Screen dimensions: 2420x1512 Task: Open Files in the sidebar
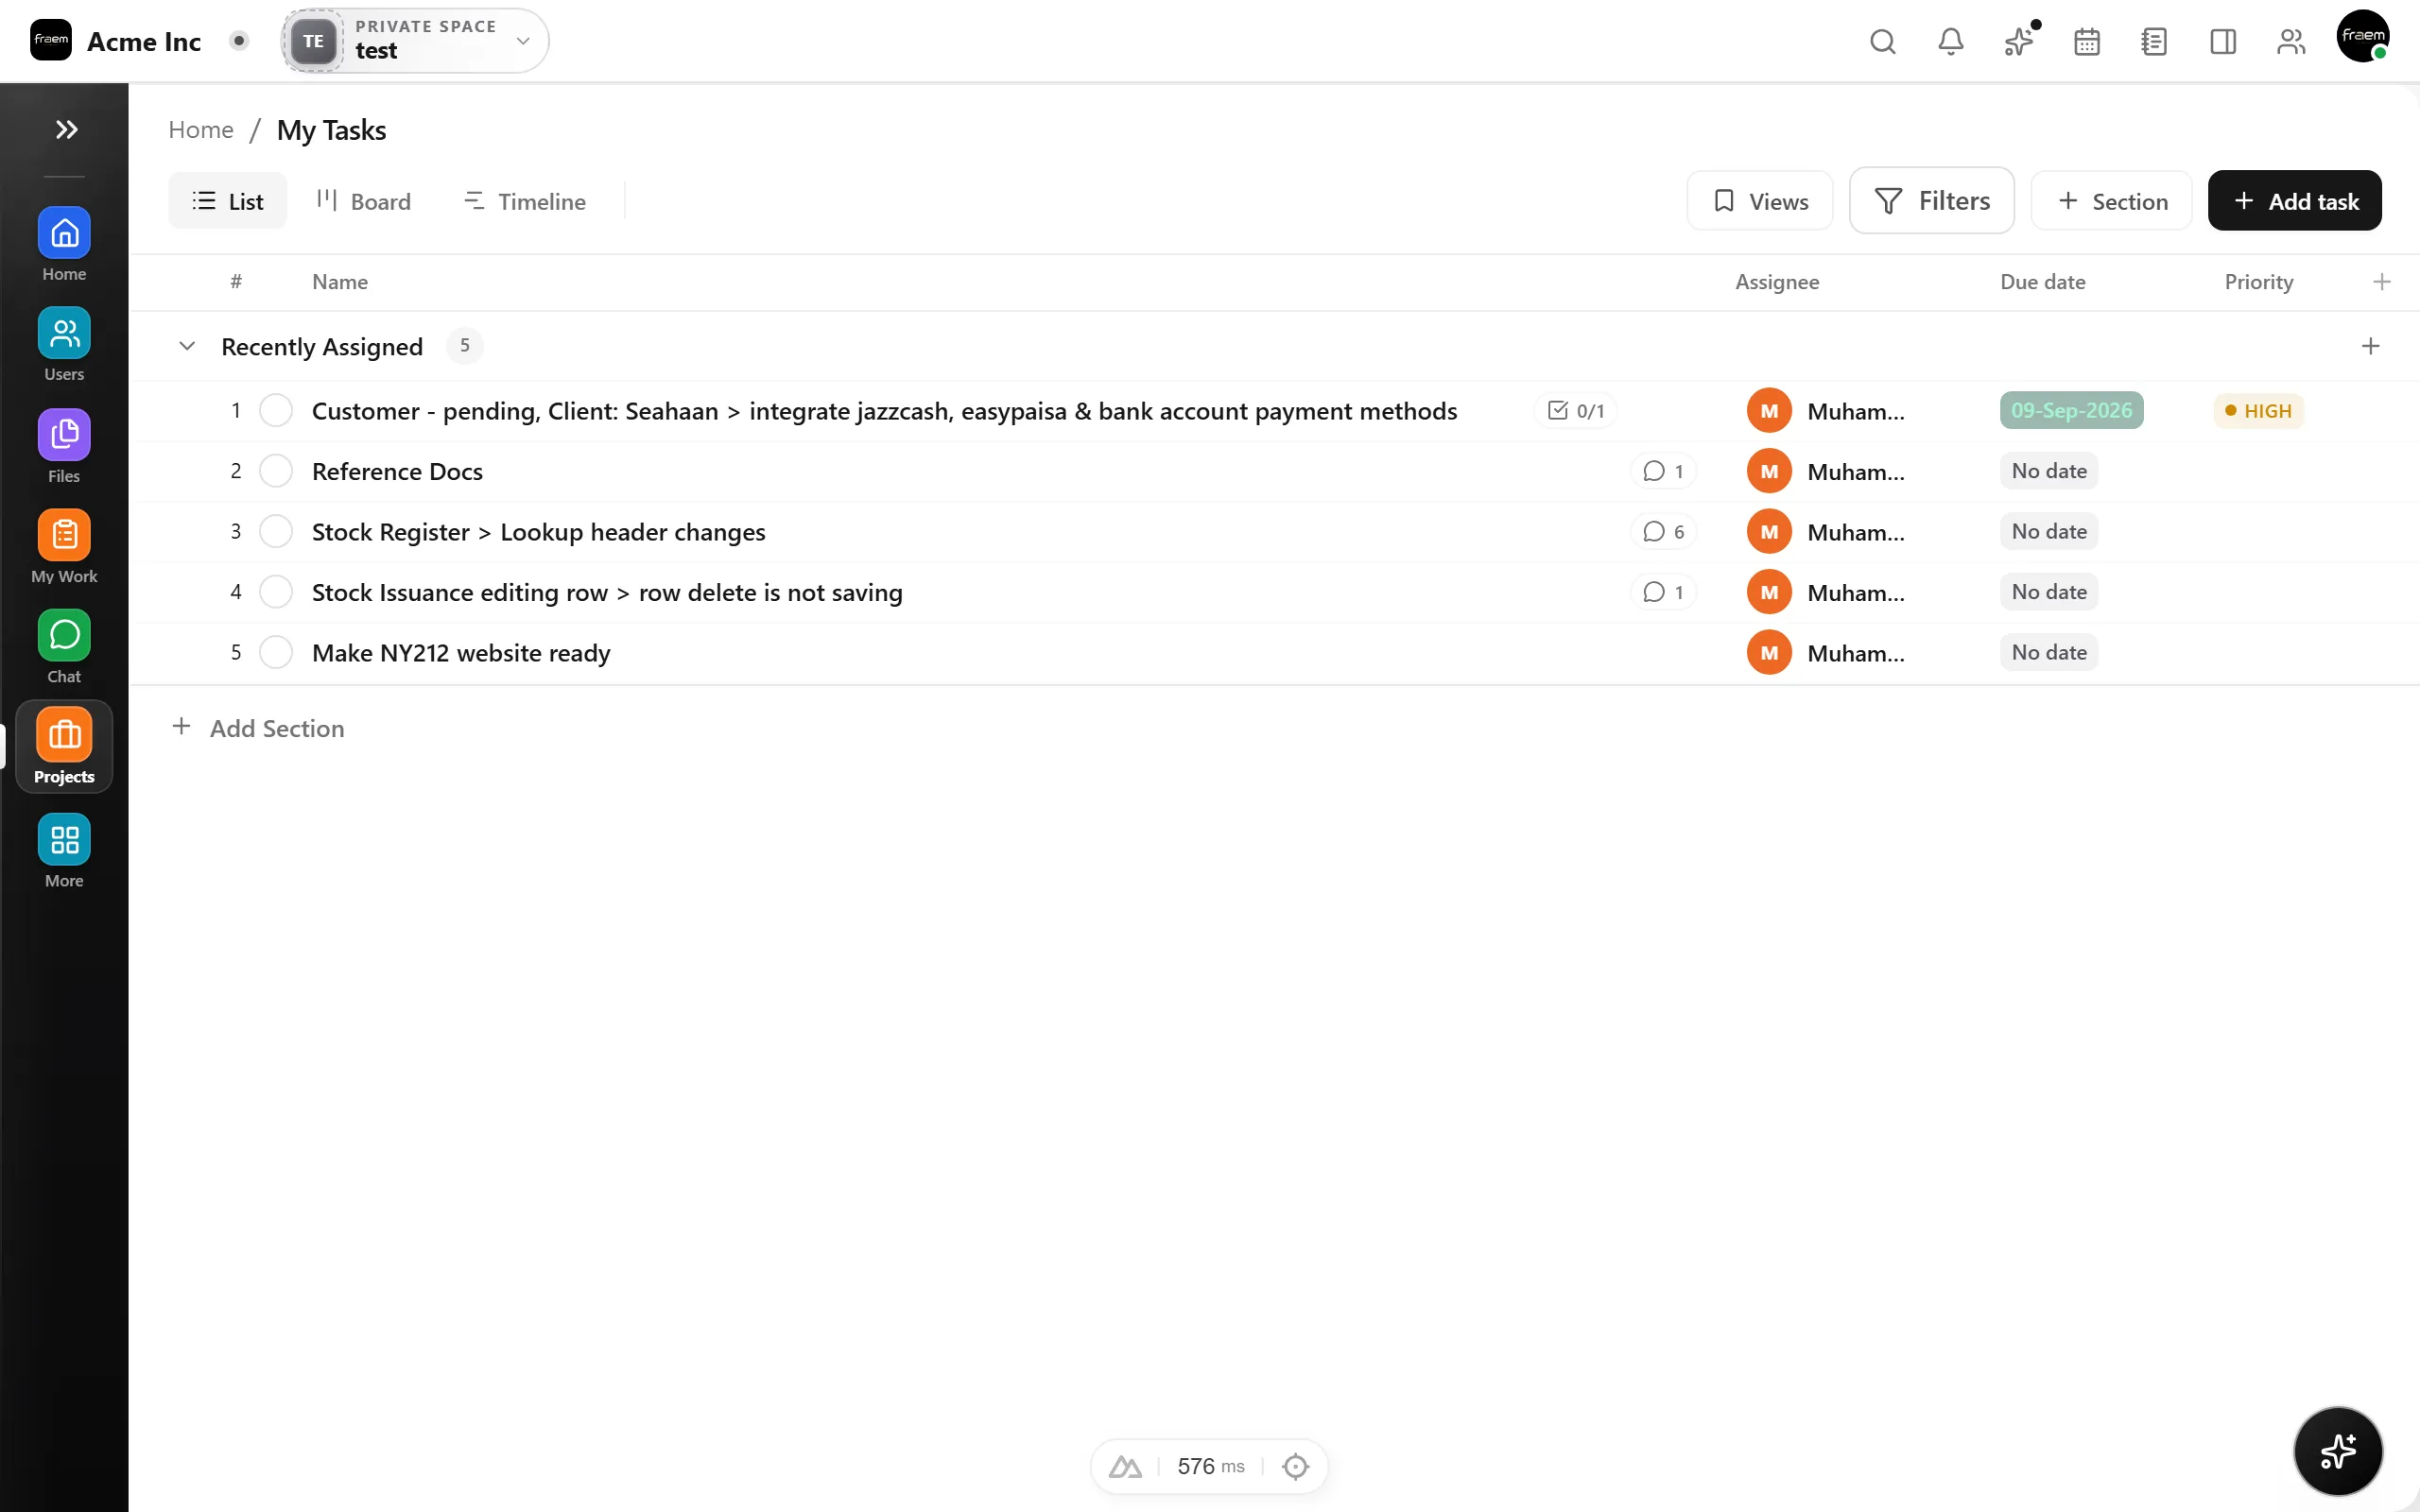[64, 447]
